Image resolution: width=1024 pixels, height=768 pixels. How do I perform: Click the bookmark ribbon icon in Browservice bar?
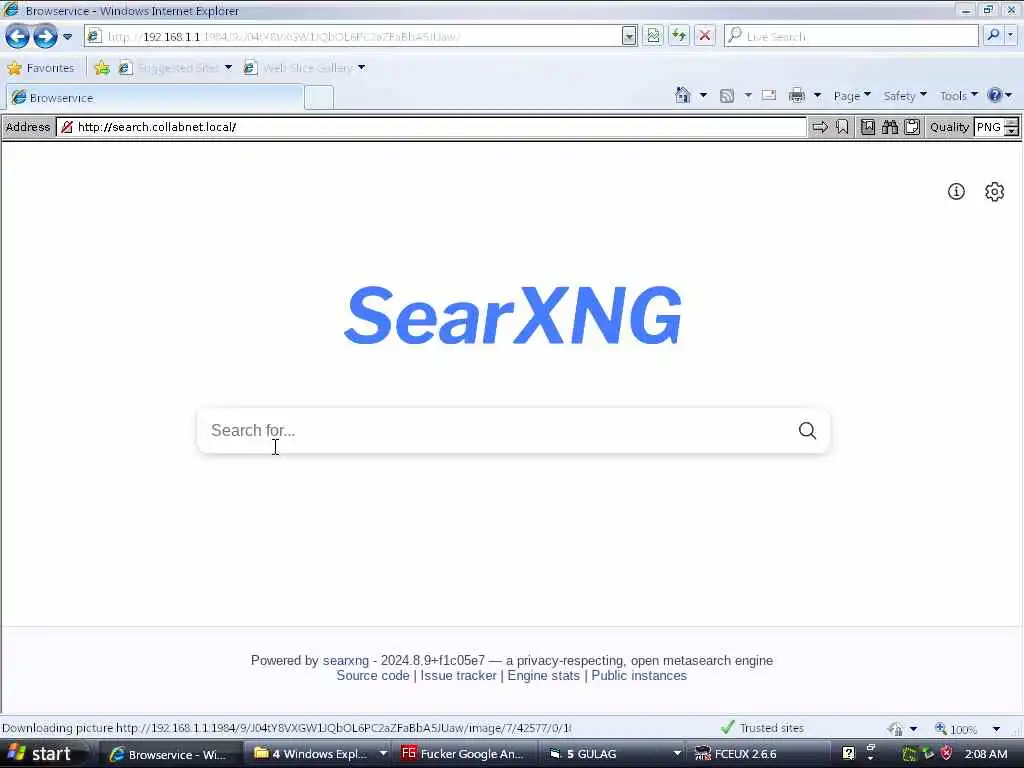click(842, 127)
